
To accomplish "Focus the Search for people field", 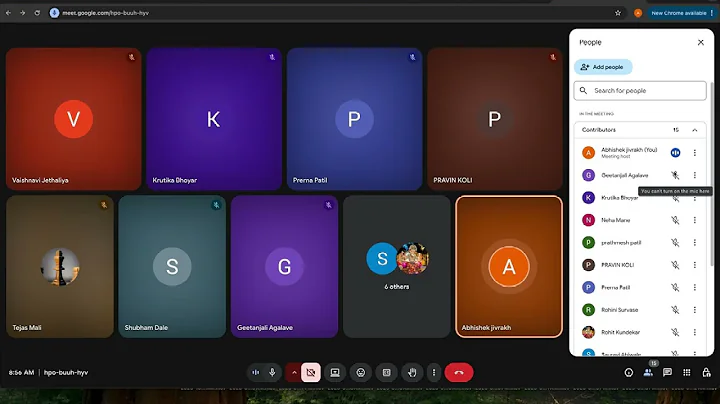I will tap(640, 91).
